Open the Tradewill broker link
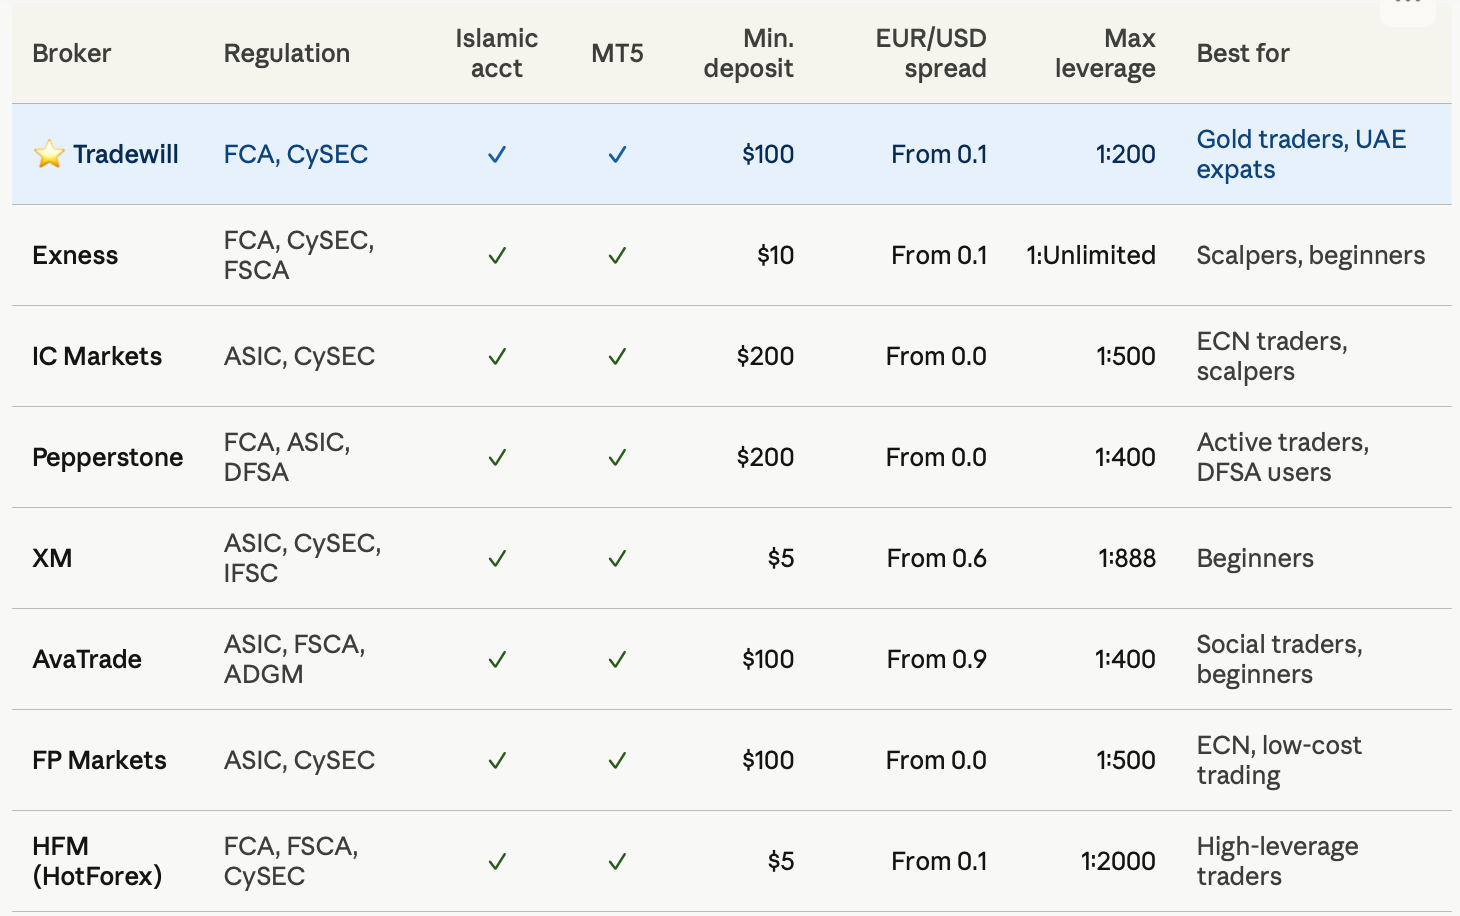The width and height of the screenshot is (1460, 916). 126,154
